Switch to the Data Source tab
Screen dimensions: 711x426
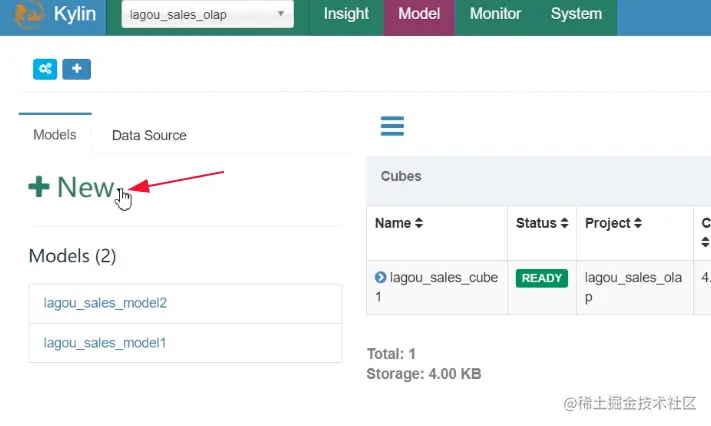149,135
